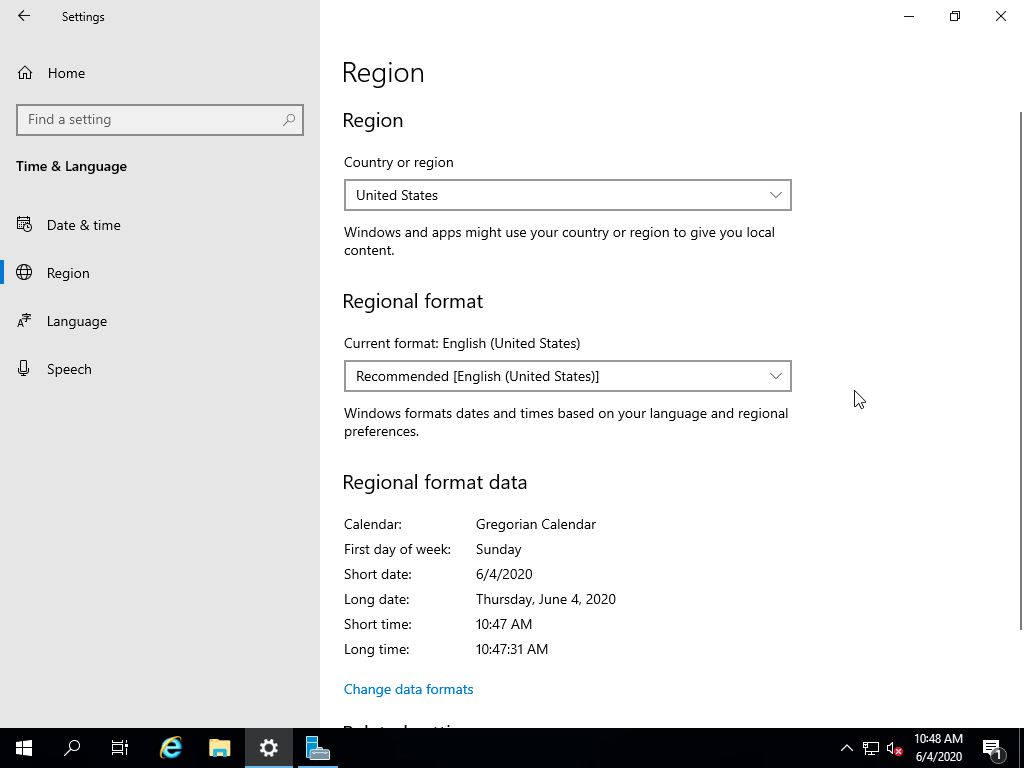Open File Explorer from the taskbar
Image resolution: width=1024 pixels, height=768 pixels.
[220, 747]
